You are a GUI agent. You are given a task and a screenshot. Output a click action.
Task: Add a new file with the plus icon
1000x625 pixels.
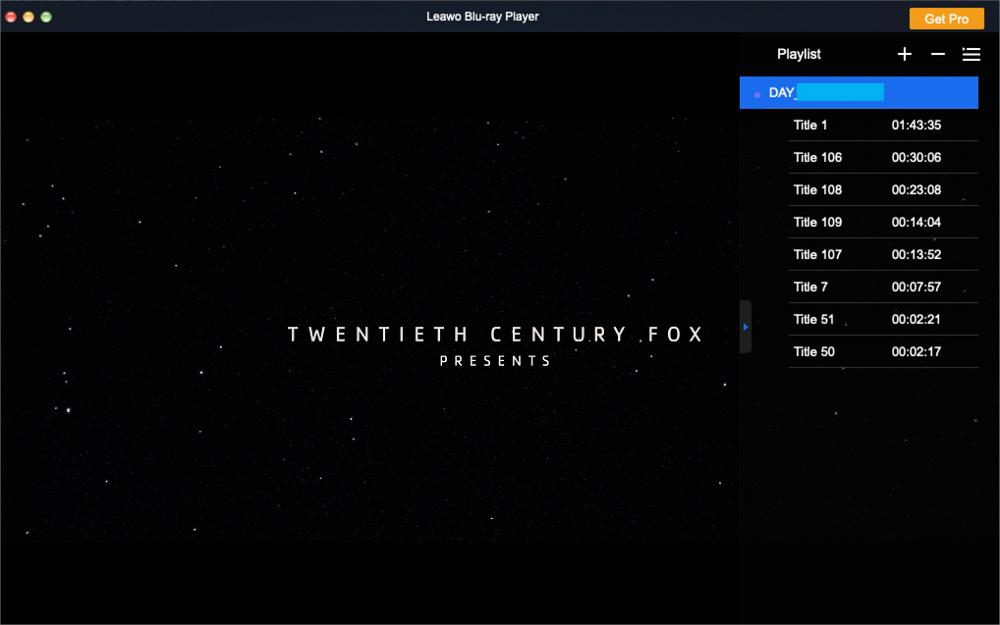coord(904,54)
